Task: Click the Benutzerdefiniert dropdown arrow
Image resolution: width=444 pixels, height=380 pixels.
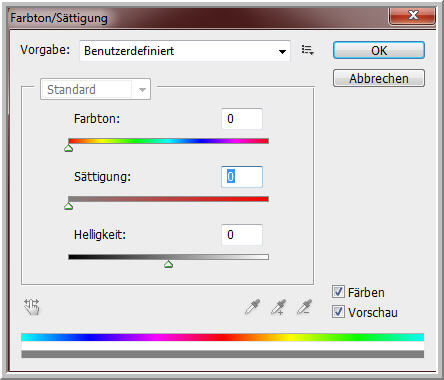Action: click(282, 51)
